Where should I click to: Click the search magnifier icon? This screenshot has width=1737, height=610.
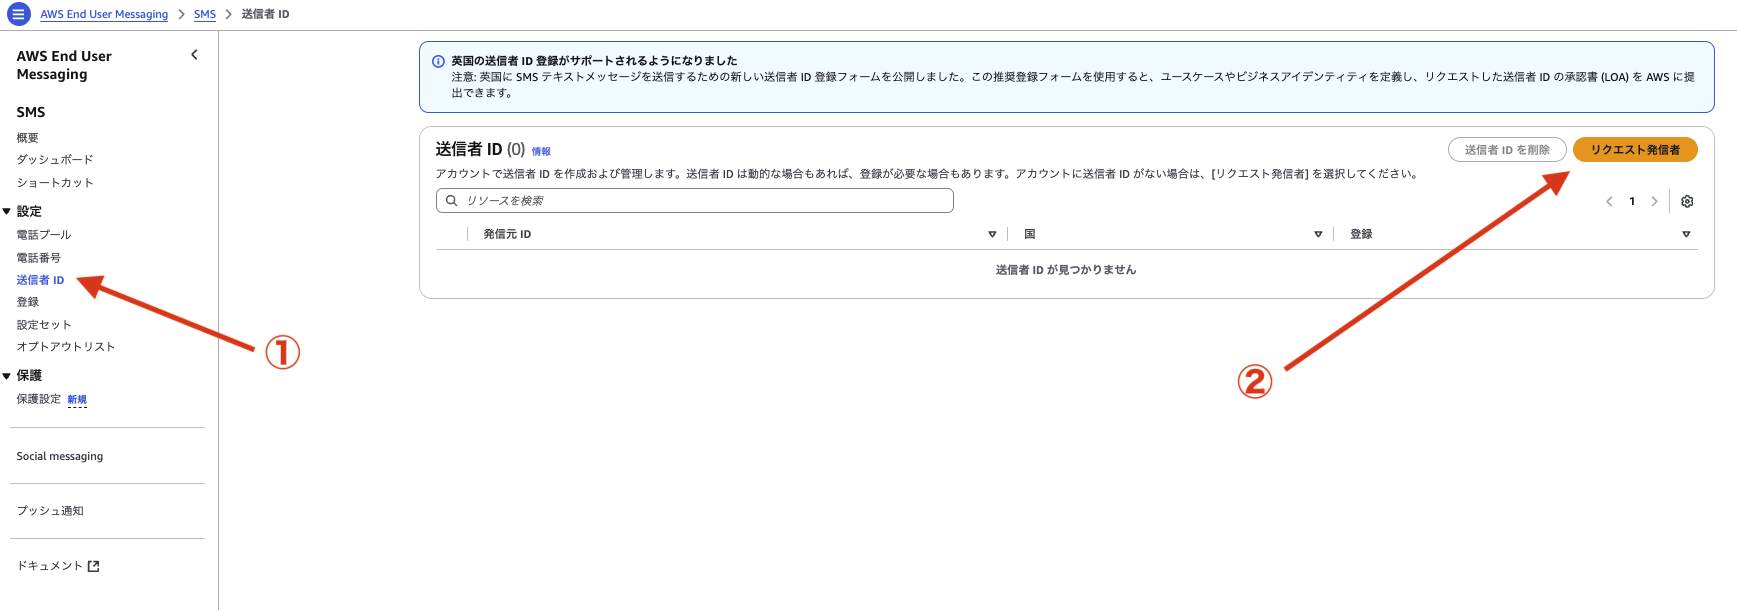452,200
